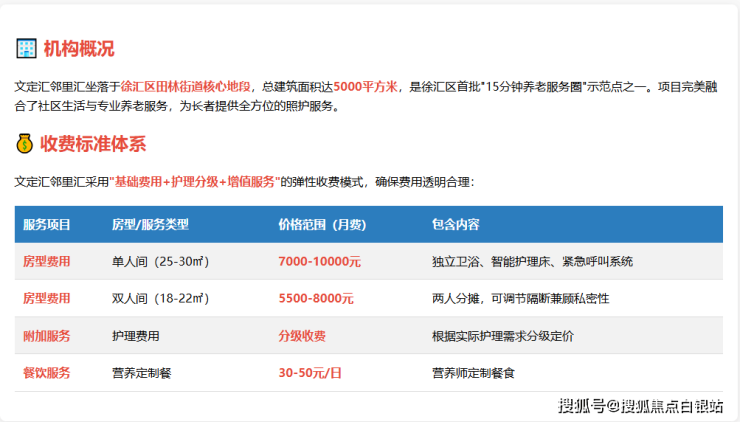Click the money bag icon beside 收费标准体系
This screenshot has width=740, height=422.
click(x=26, y=144)
